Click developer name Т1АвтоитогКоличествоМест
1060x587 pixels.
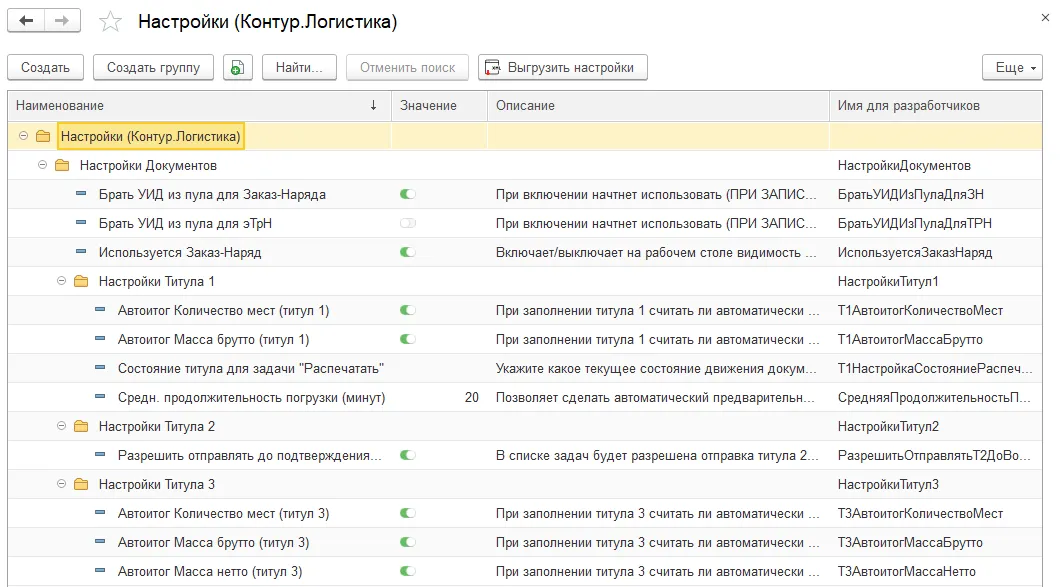tap(920, 310)
